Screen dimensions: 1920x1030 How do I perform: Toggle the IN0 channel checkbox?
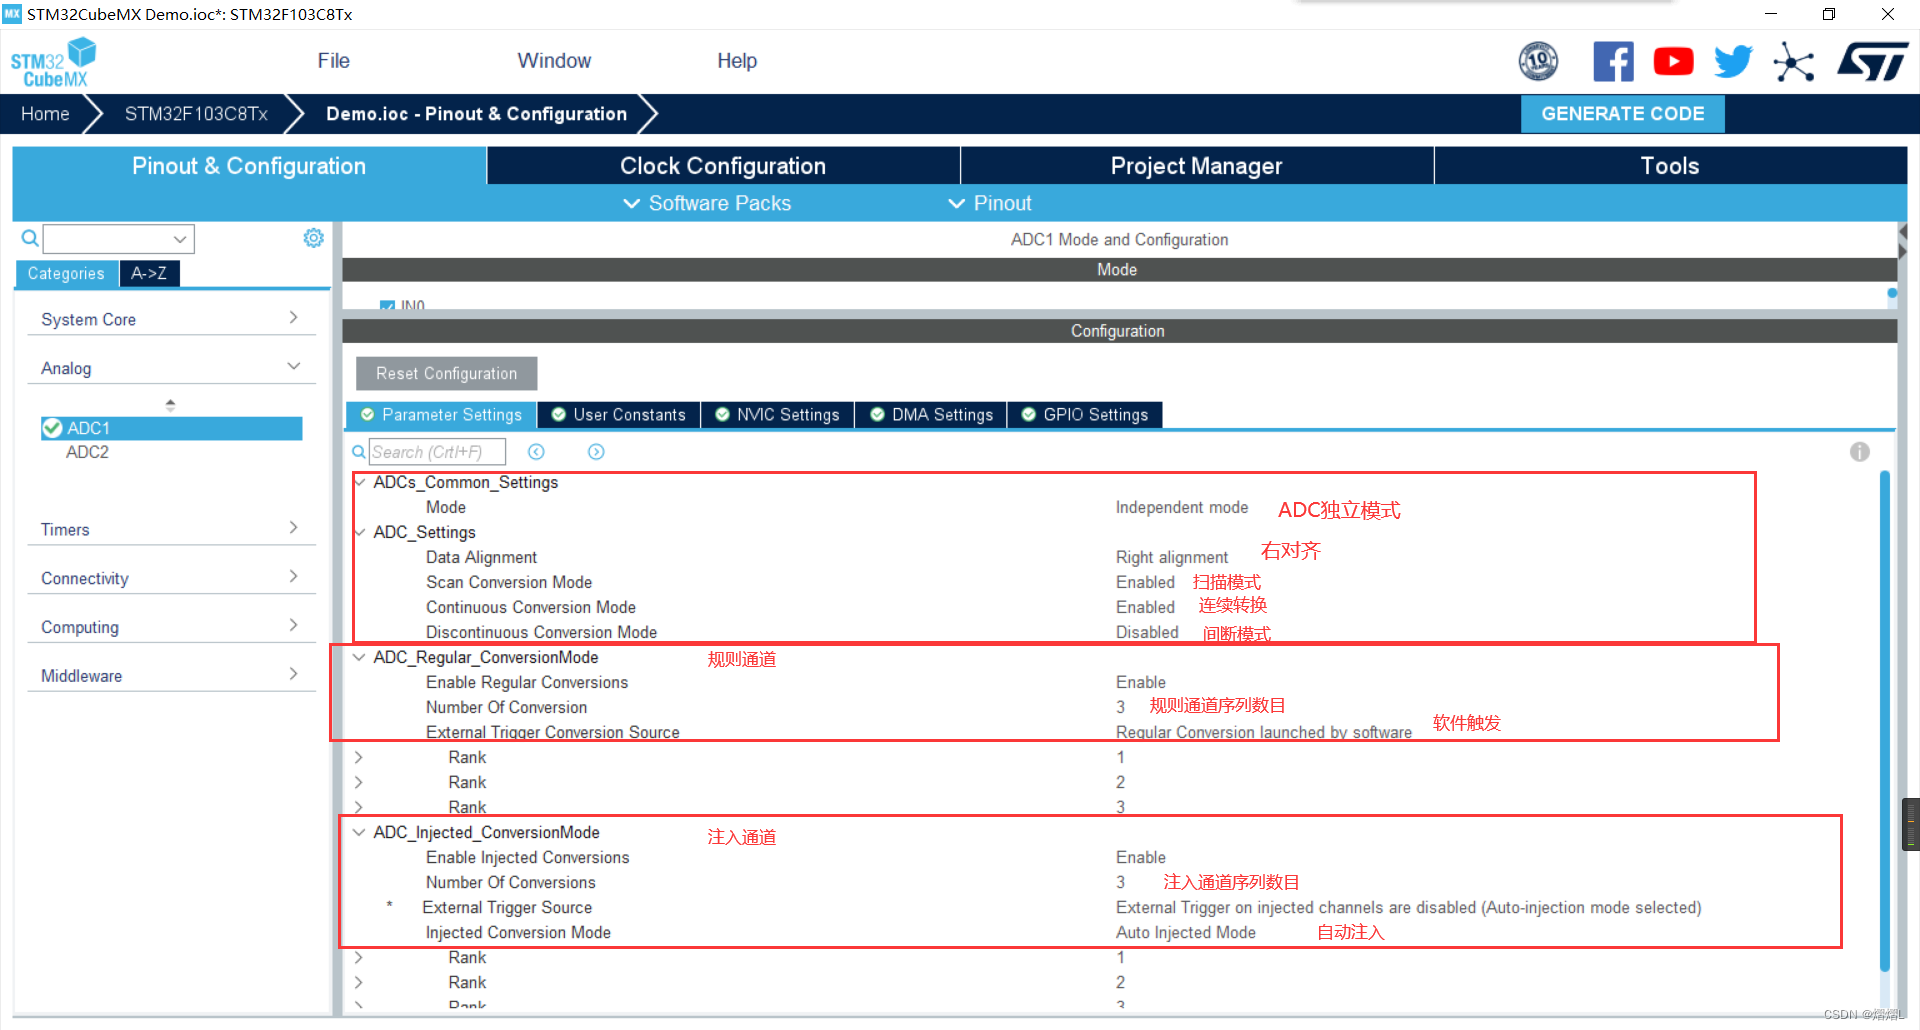click(x=387, y=305)
